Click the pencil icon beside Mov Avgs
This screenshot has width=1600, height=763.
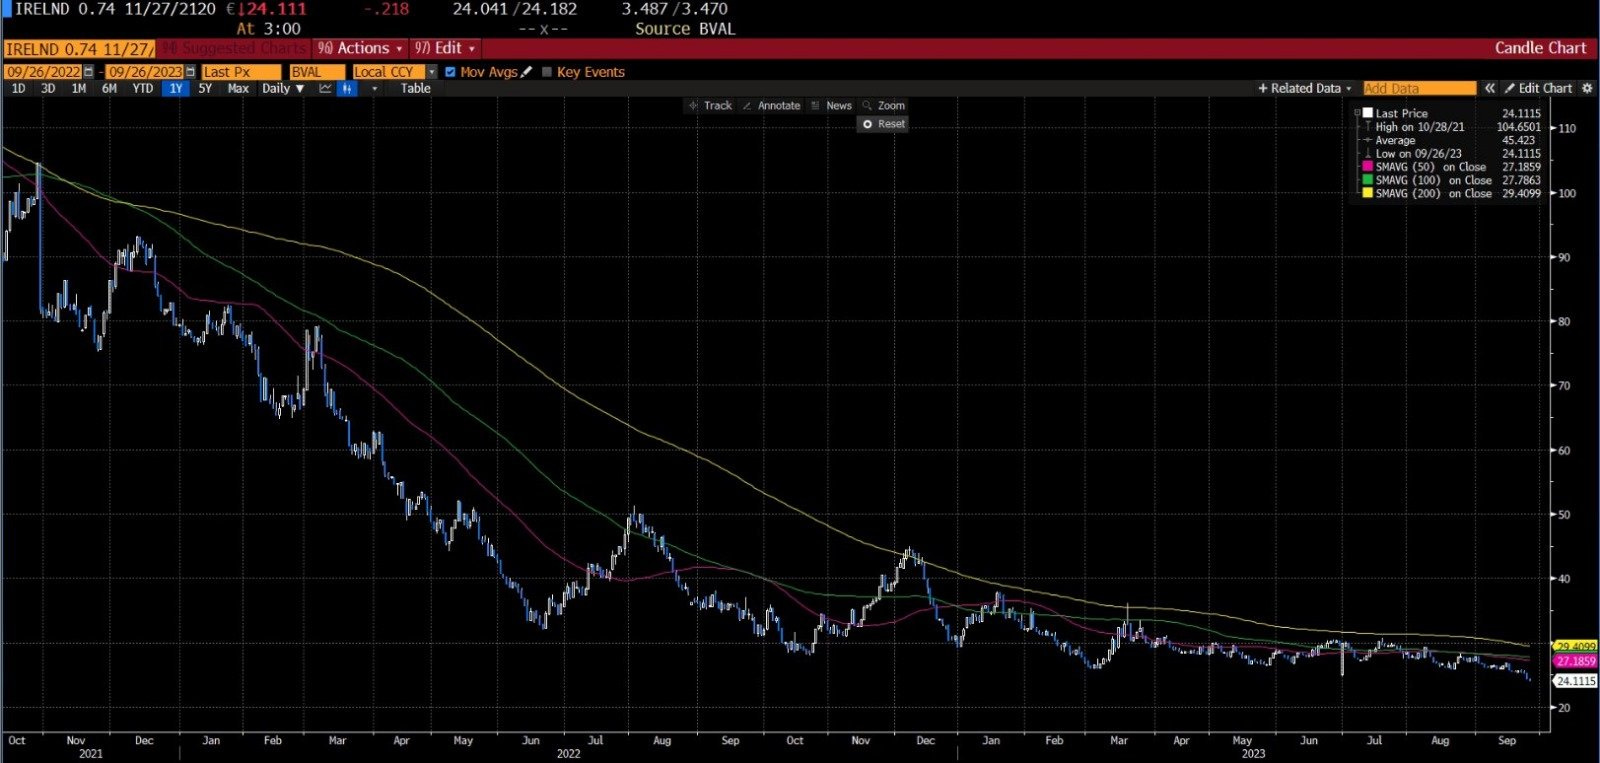[x=527, y=72]
